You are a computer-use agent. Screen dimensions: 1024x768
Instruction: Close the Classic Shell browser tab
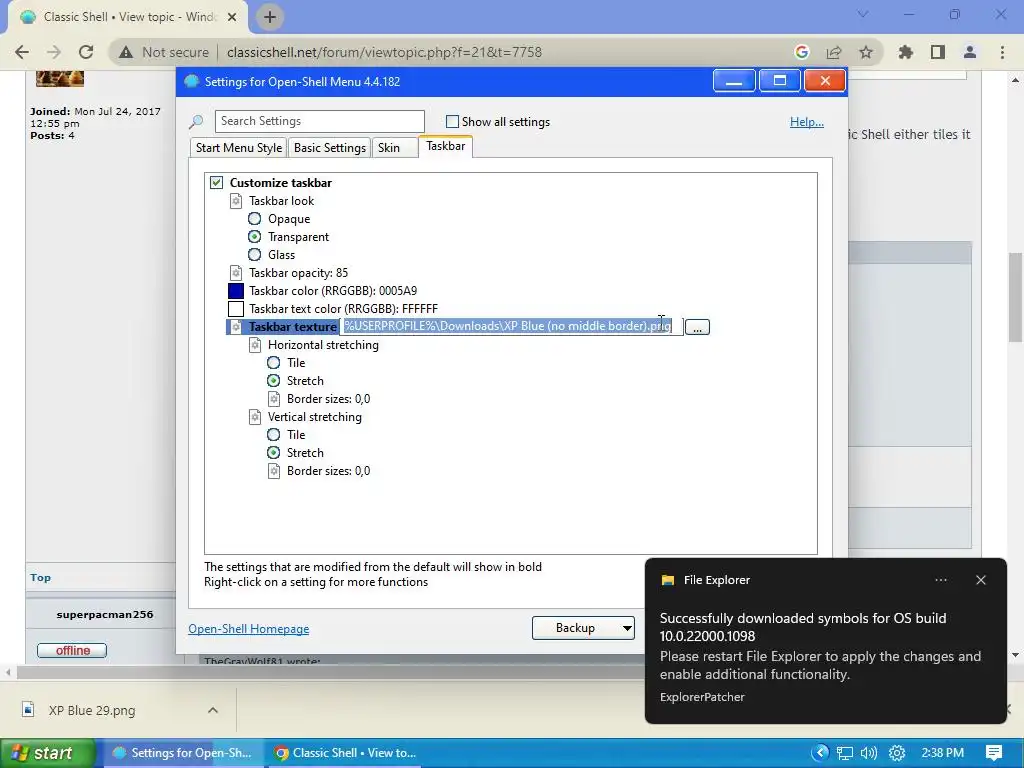tap(232, 17)
